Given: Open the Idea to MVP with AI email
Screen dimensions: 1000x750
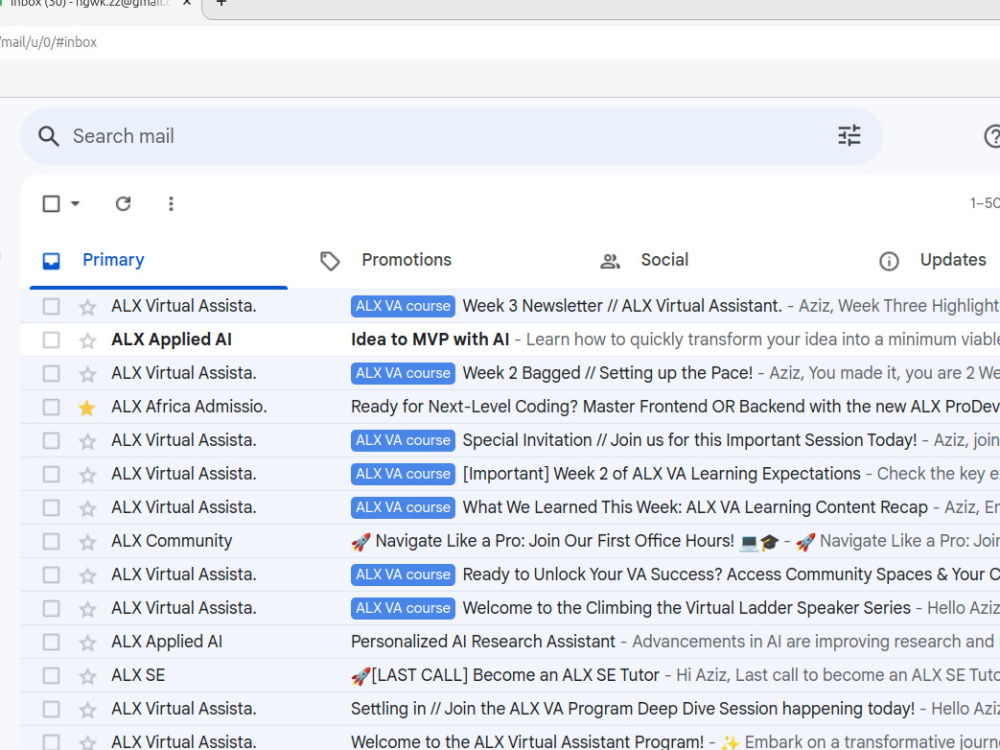Looking at the screenshot, I should 430,339.
